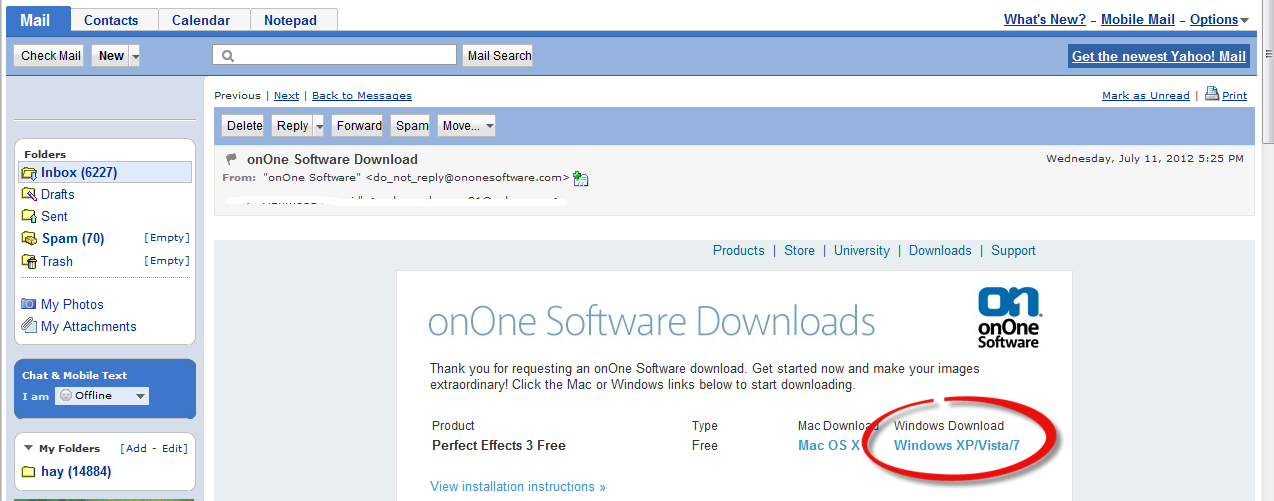Click the Reply button
The height and width of the screenshot is (501, 1274).
(292, 126)
